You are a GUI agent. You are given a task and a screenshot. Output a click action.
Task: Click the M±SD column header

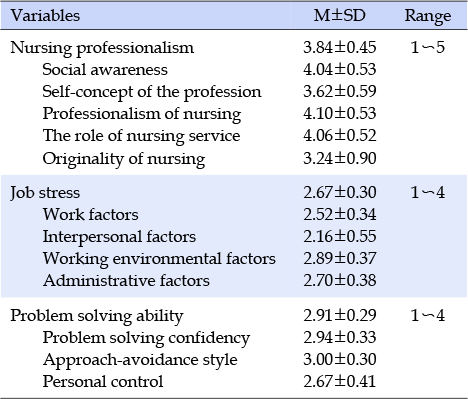pos(339,15)
